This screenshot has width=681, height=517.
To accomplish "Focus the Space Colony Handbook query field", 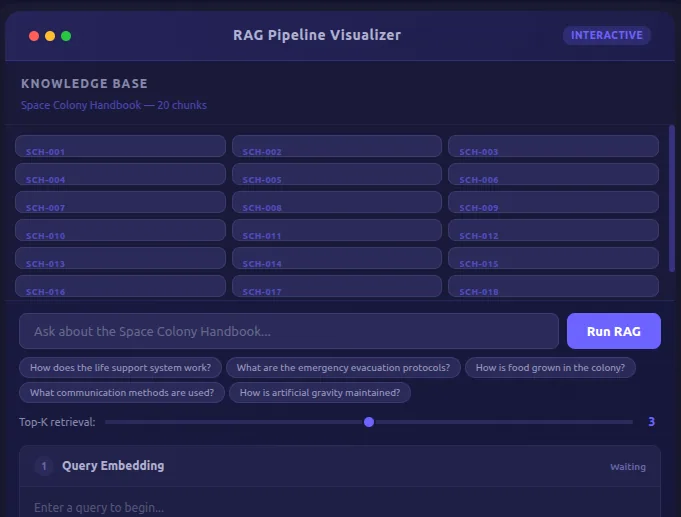I will tap(289, 331).
